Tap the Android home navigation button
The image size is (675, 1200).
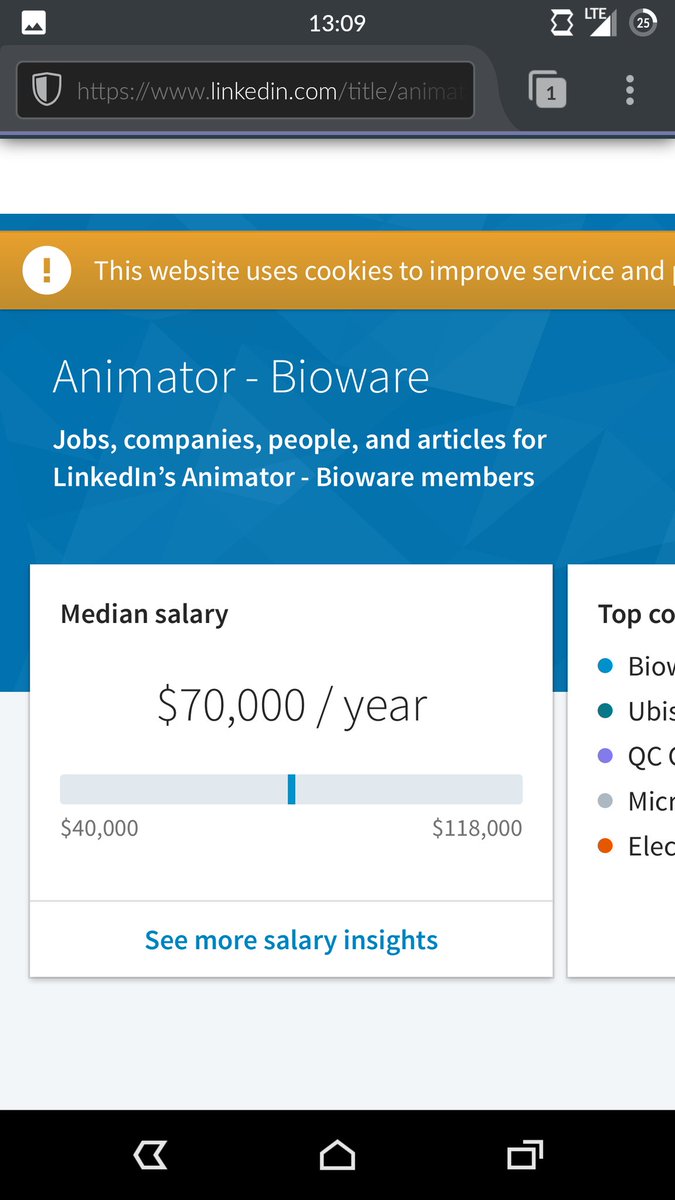pos(337,1156)
